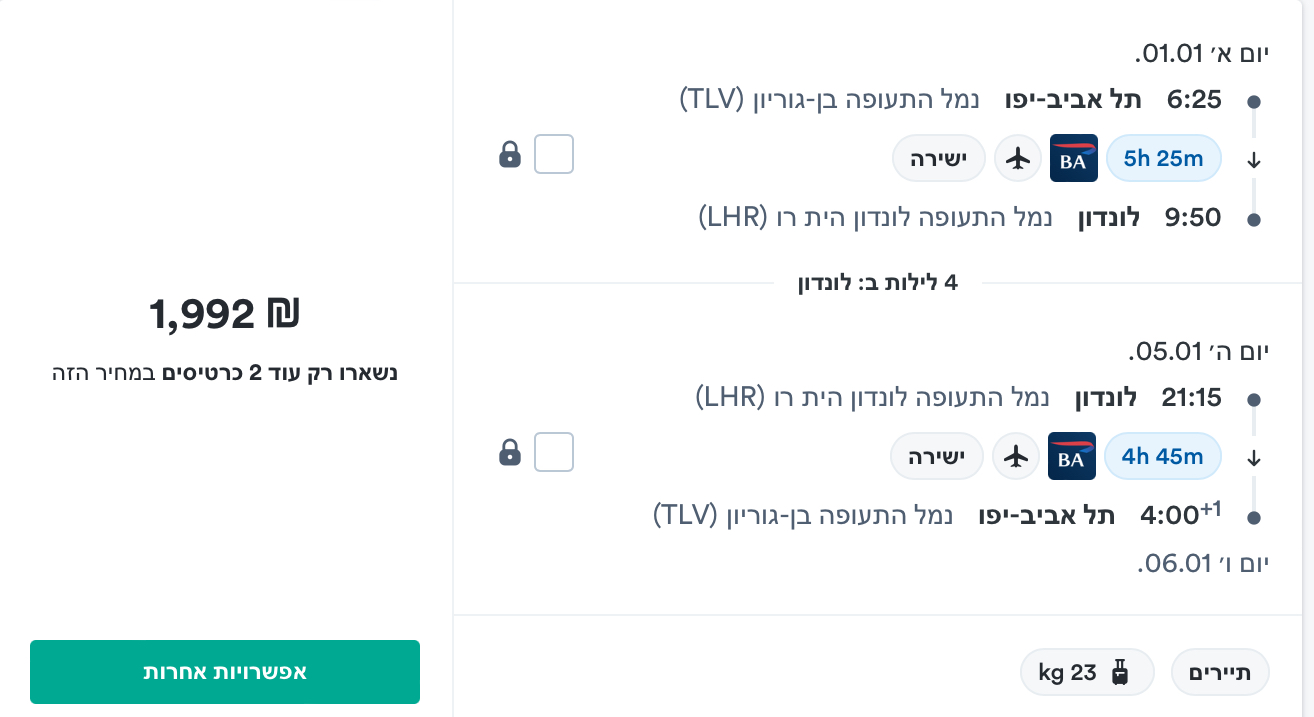
Task: Click the down arrow on return flight timeline
Action: 1254,458
